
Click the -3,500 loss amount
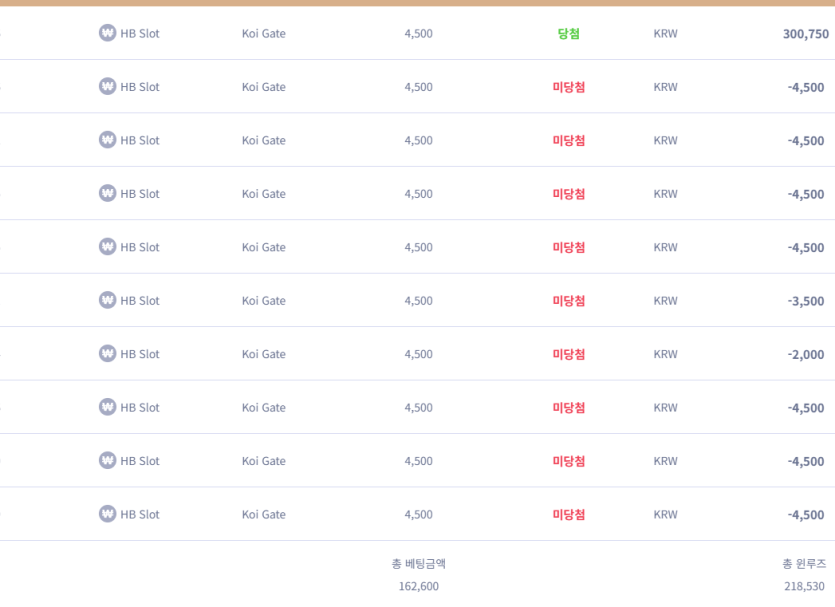coord(806,301)
